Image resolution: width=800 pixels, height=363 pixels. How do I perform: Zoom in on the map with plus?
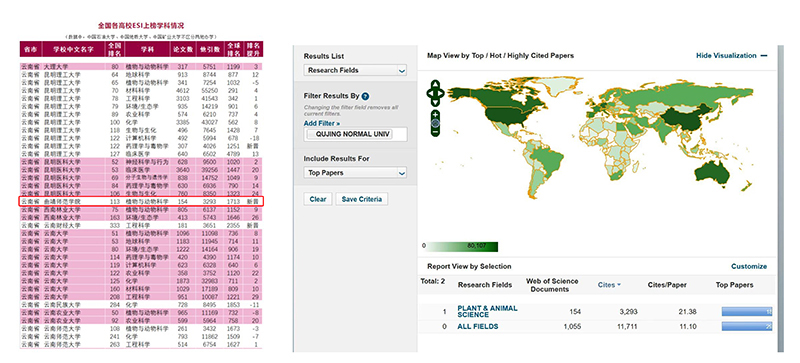pyautogui.click(x=435, y=115)
